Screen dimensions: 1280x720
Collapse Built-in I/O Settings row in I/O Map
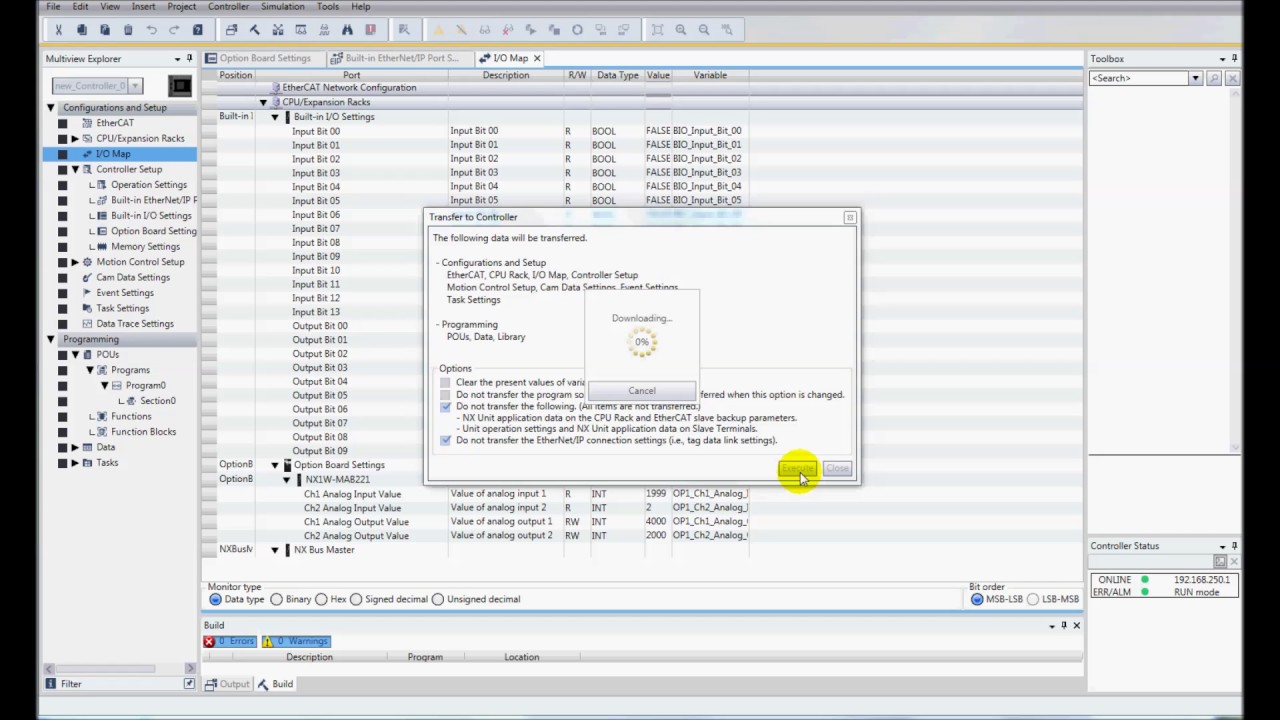click(275, 117)
